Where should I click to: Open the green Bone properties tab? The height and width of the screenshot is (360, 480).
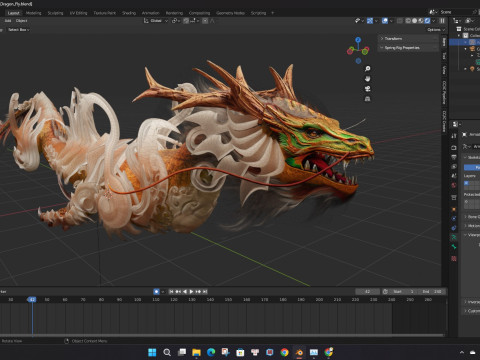(454, 247)
